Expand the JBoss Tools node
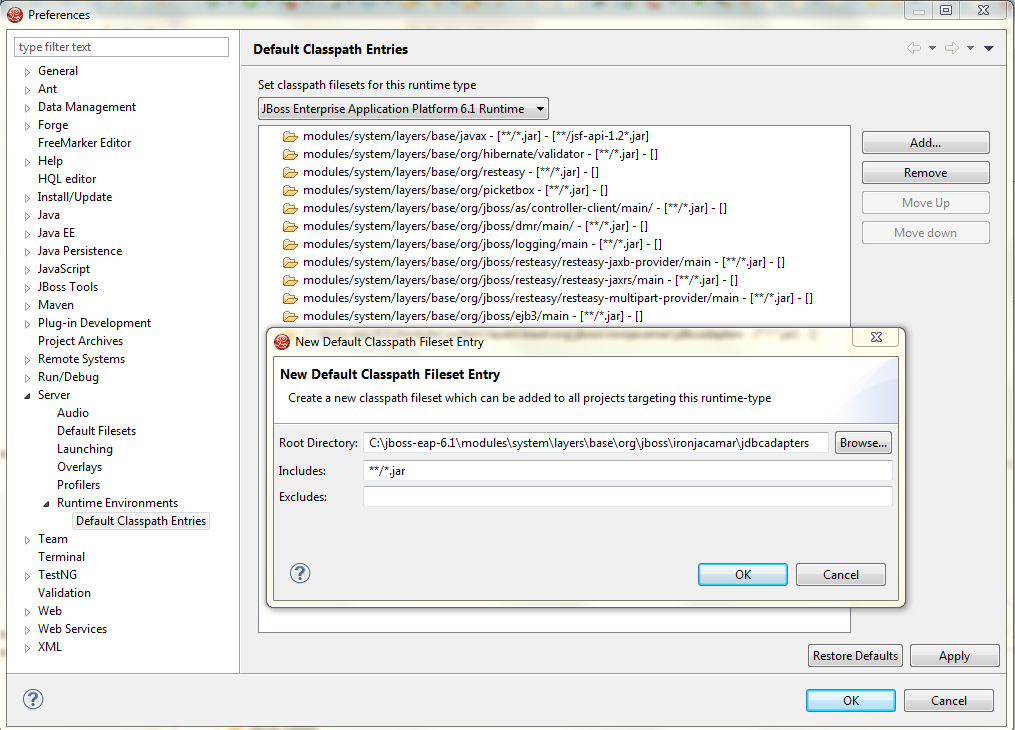Image resolution: width=1015 pixels, height=730 pixels. click(x=27, y=288)
